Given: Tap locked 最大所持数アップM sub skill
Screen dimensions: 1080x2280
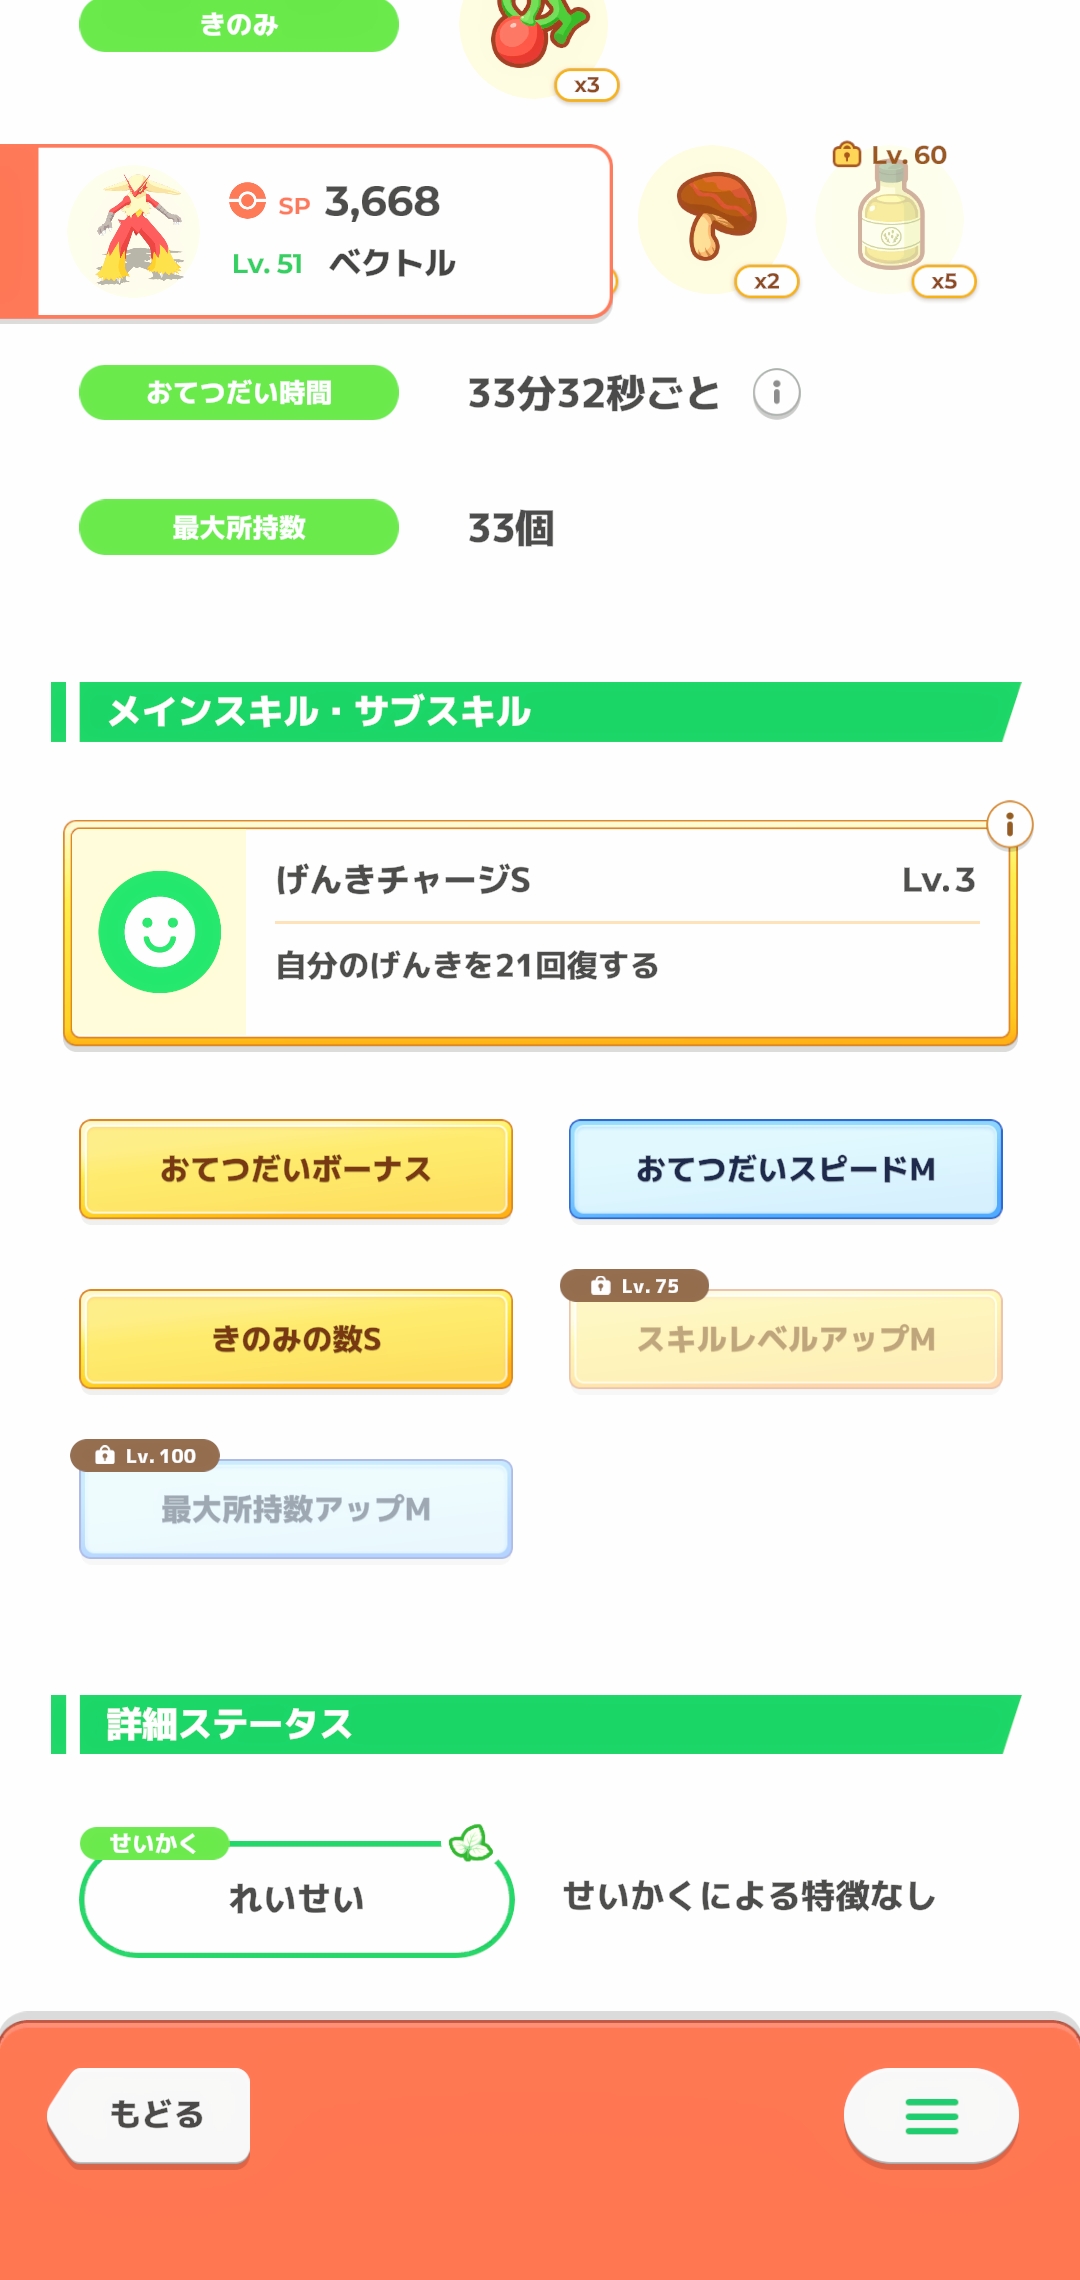Looking at the screenshot, I should tap(296, 1509).
